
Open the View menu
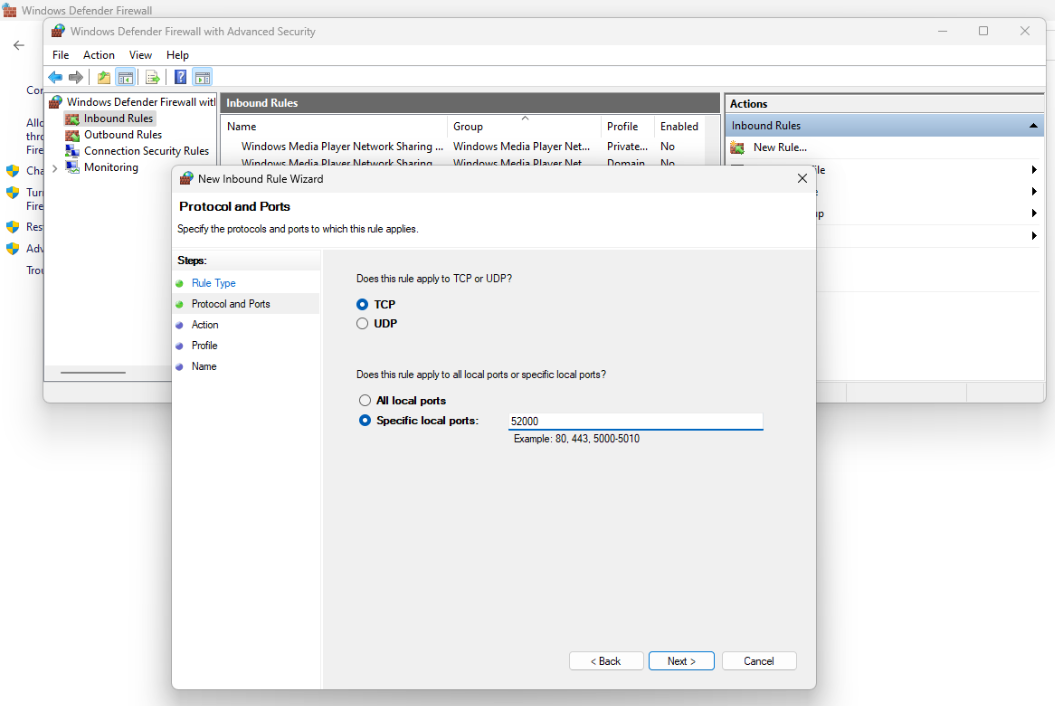[140, 55]
